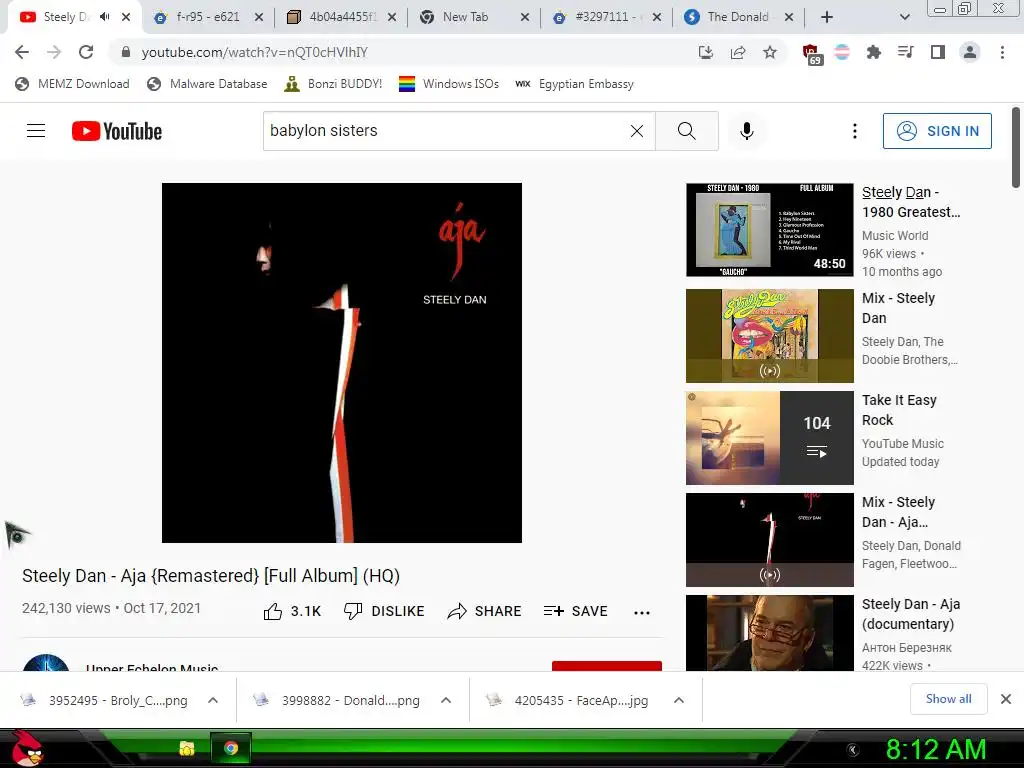The image size is (1024, 768).
Task: Click the search magnifier button
Action: 686,131
